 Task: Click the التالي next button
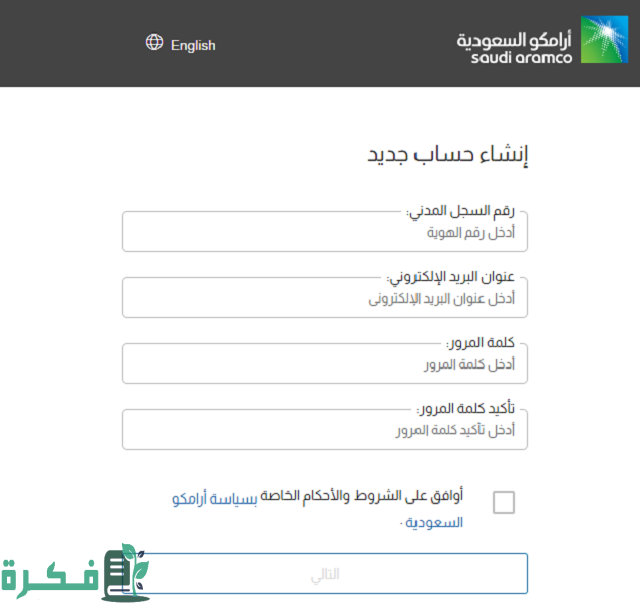pos(325,573)
